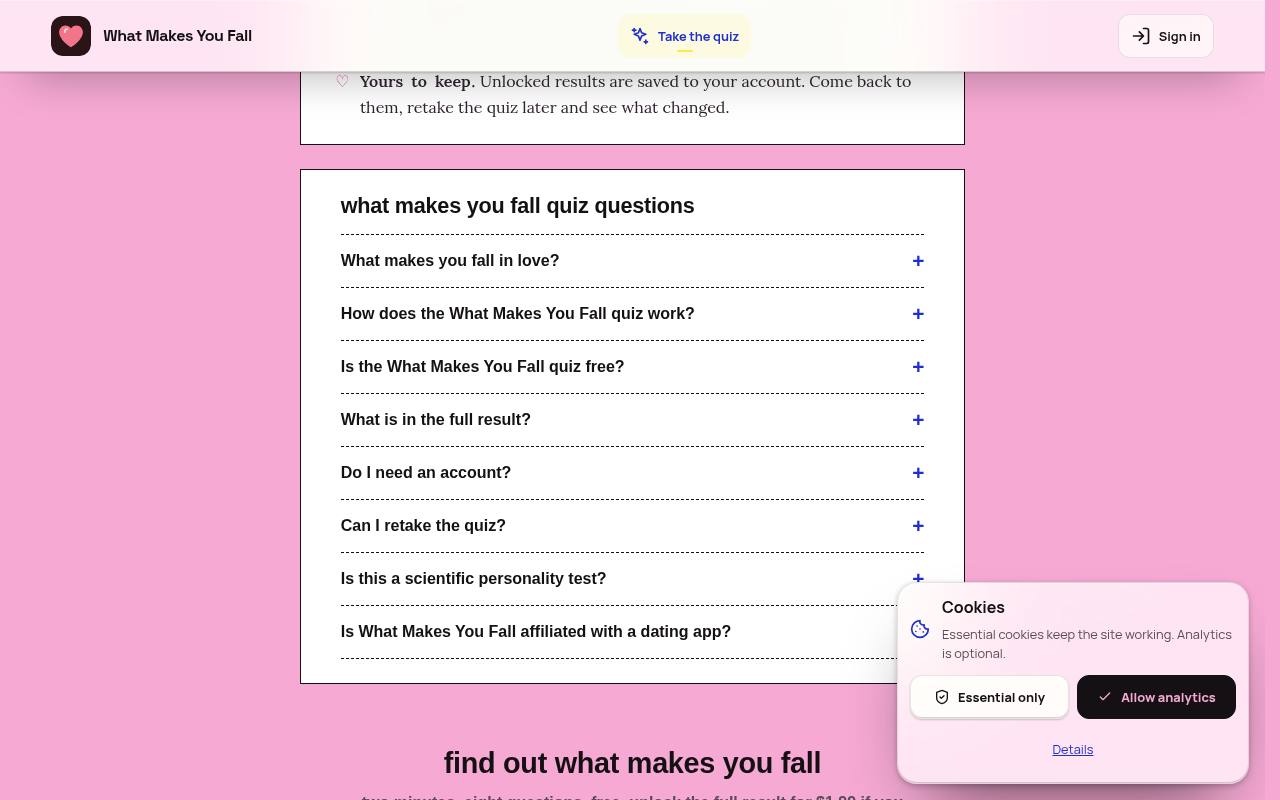Choose Essential only cookies
1280x800 pixels.
(x=989, y=697)
